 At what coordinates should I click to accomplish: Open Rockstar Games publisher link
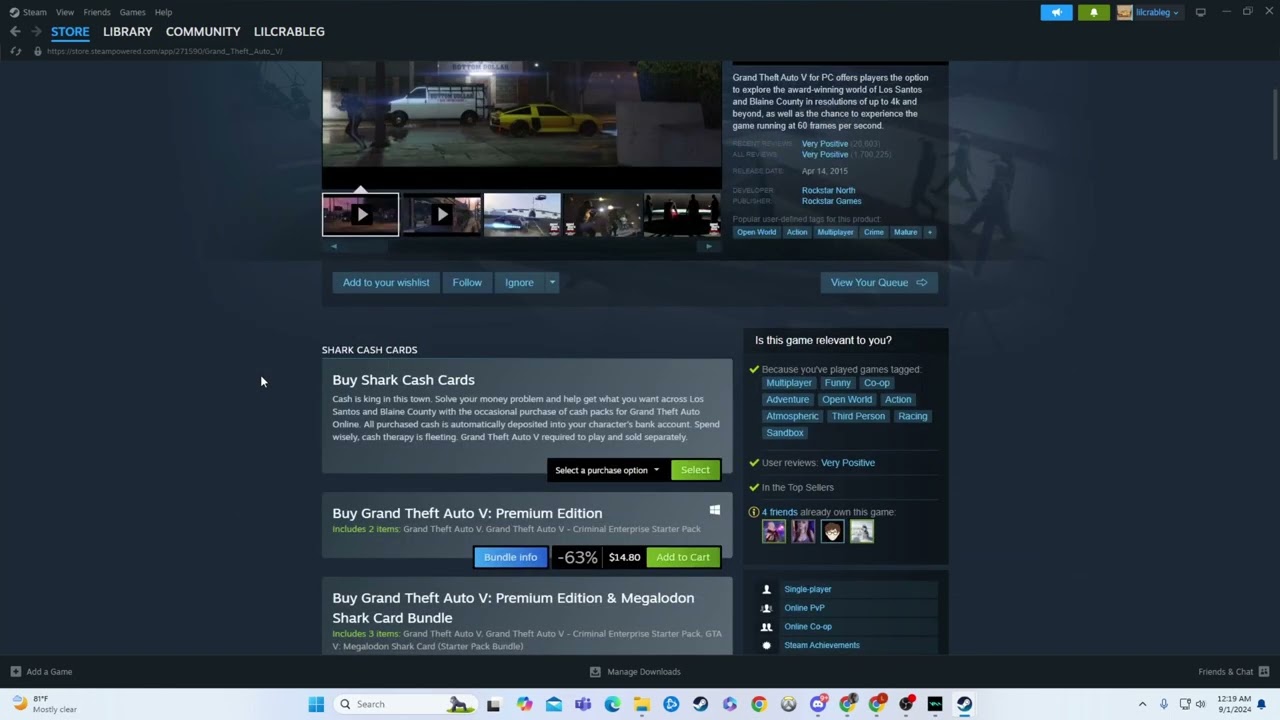(x=831, y=201)
